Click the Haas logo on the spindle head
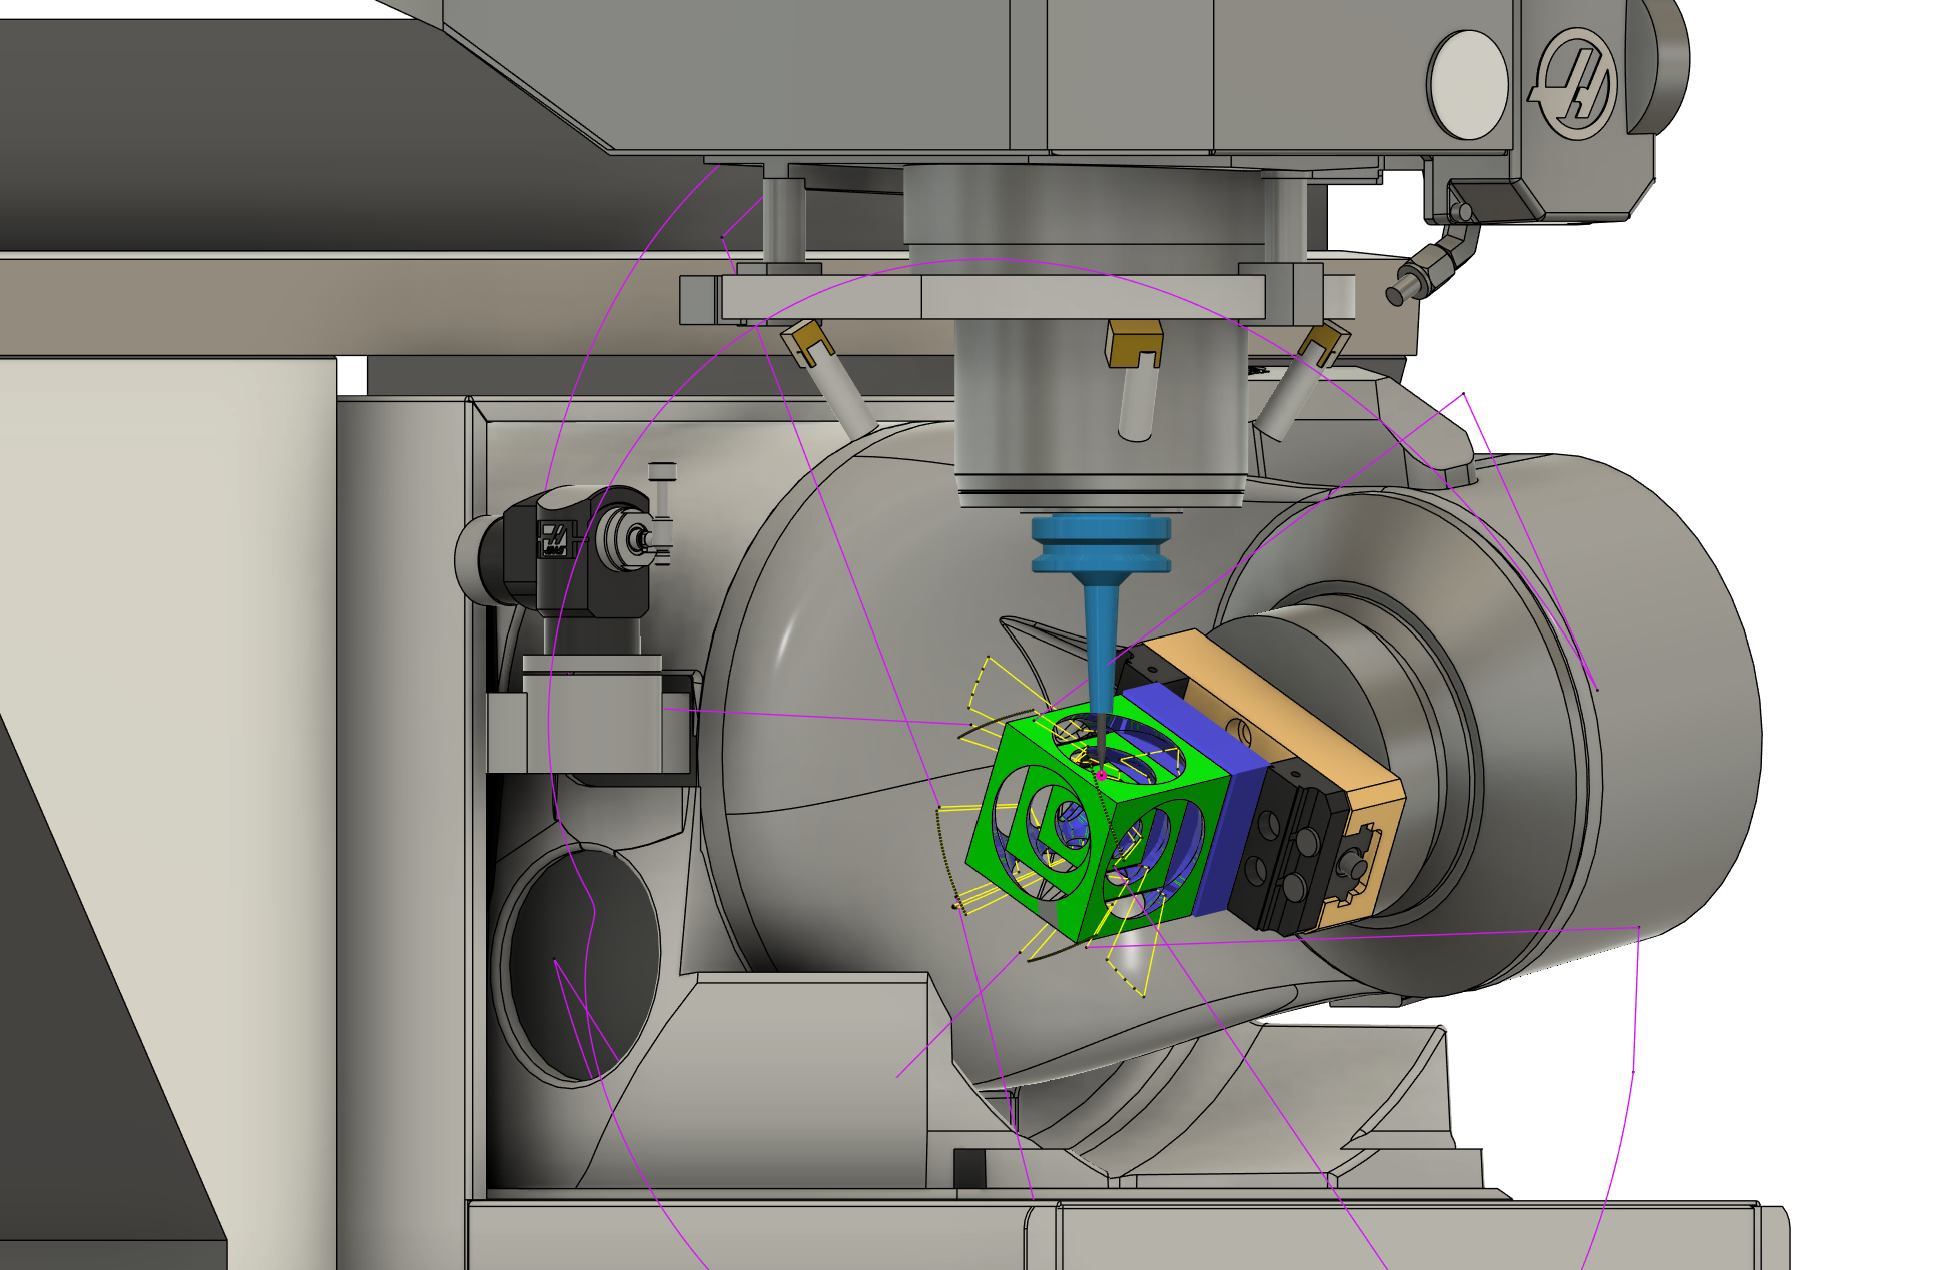 coord(1576,84)
